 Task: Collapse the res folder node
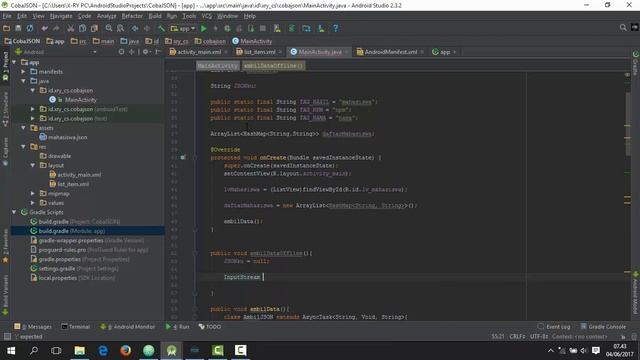click(x=24, y=147)
